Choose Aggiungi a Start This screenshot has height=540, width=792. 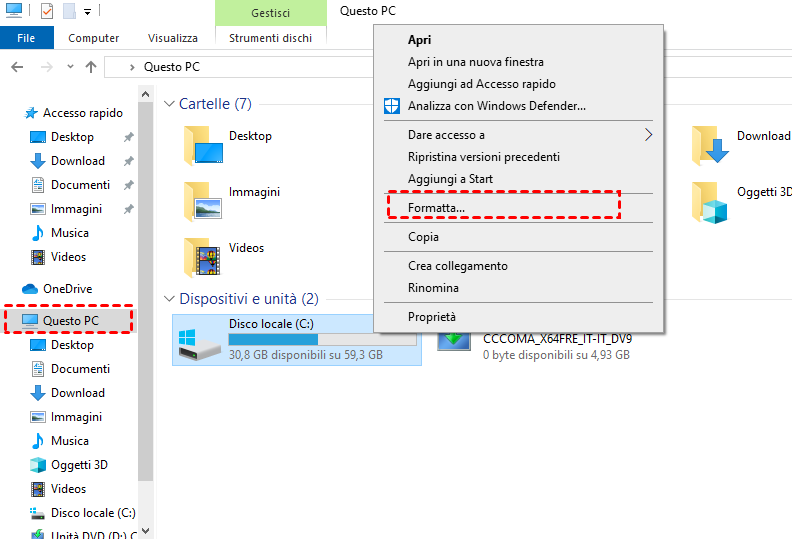[x=451, y=179]
